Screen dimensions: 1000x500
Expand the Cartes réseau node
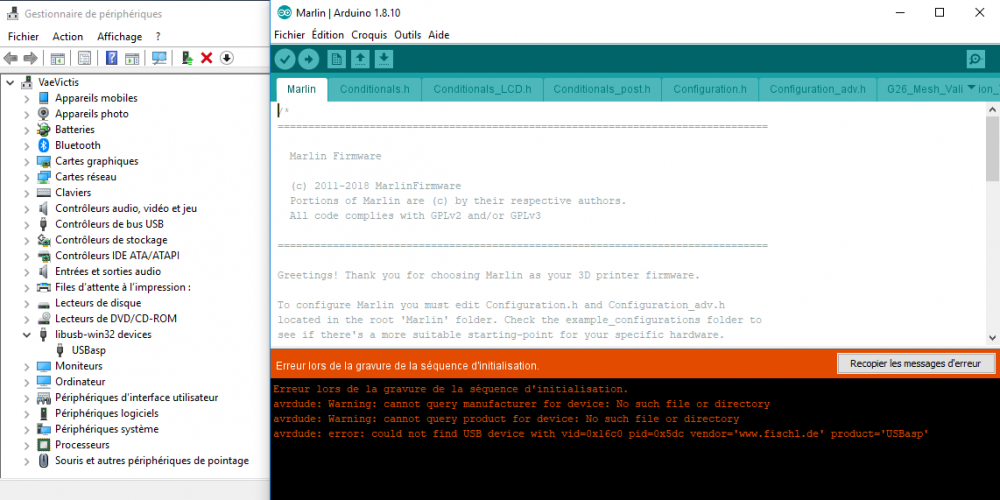[x=26, y=177]
